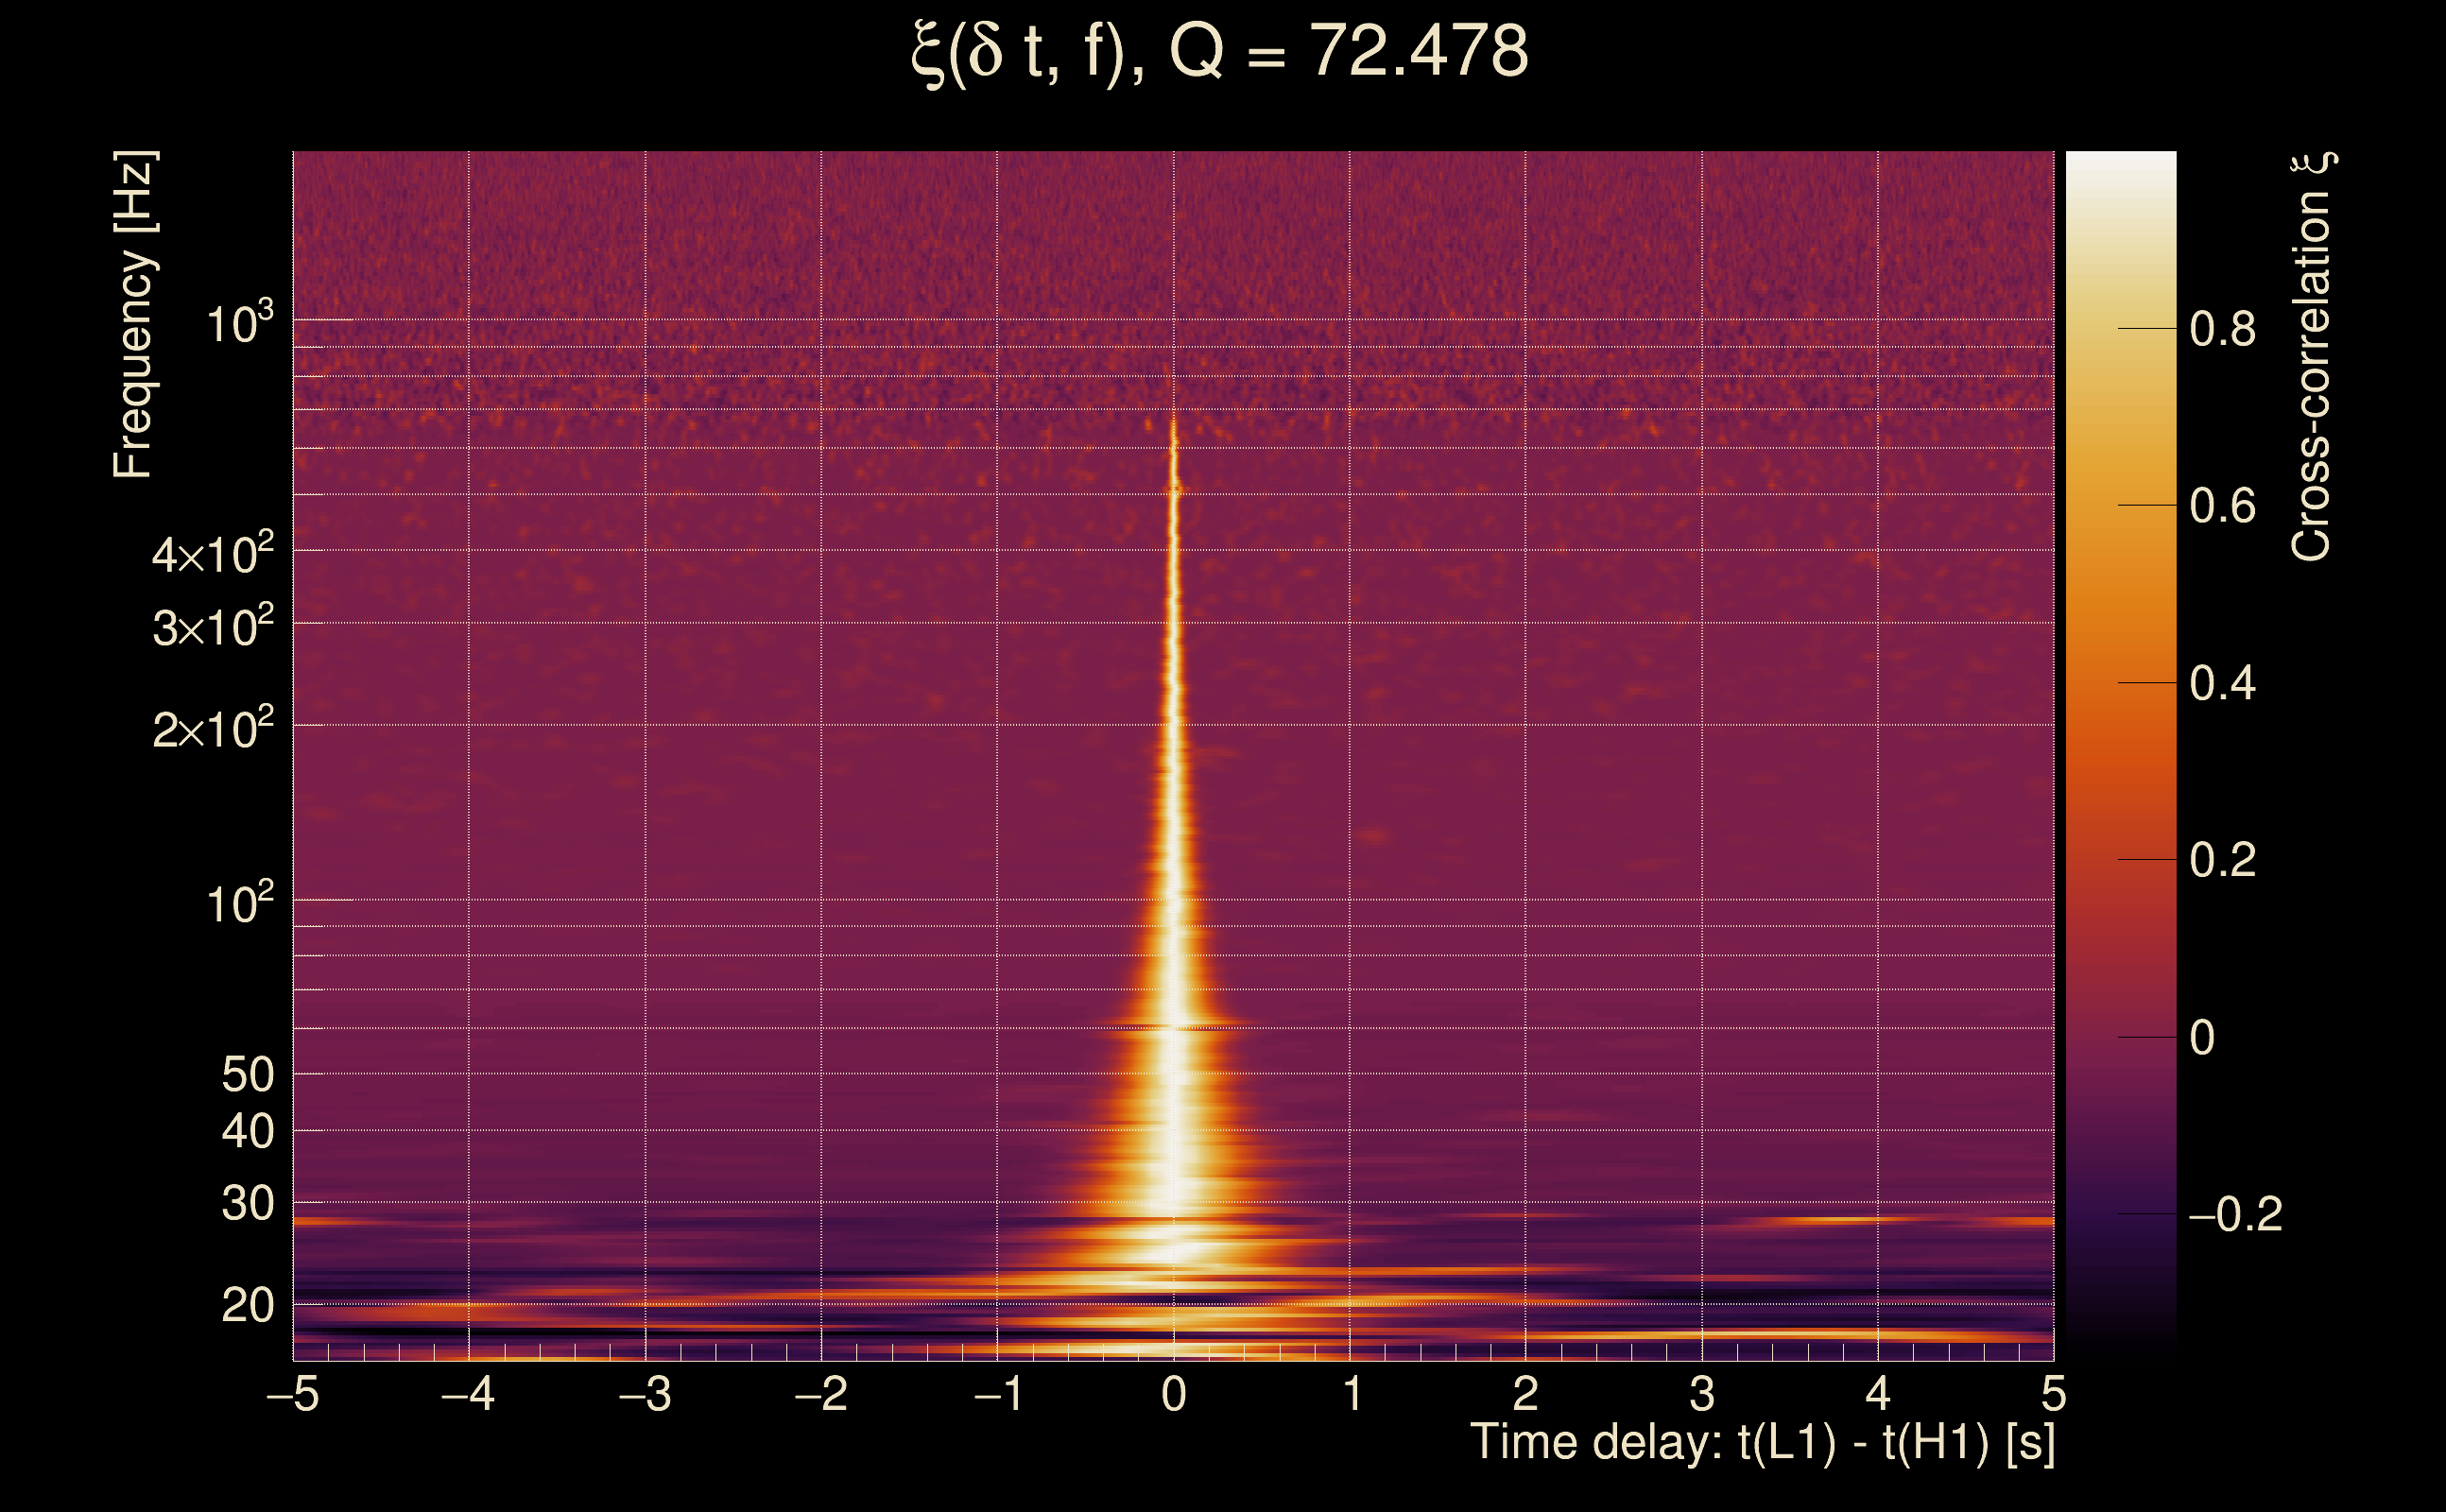Click the y-axis tick label 50

[247, 1076]
